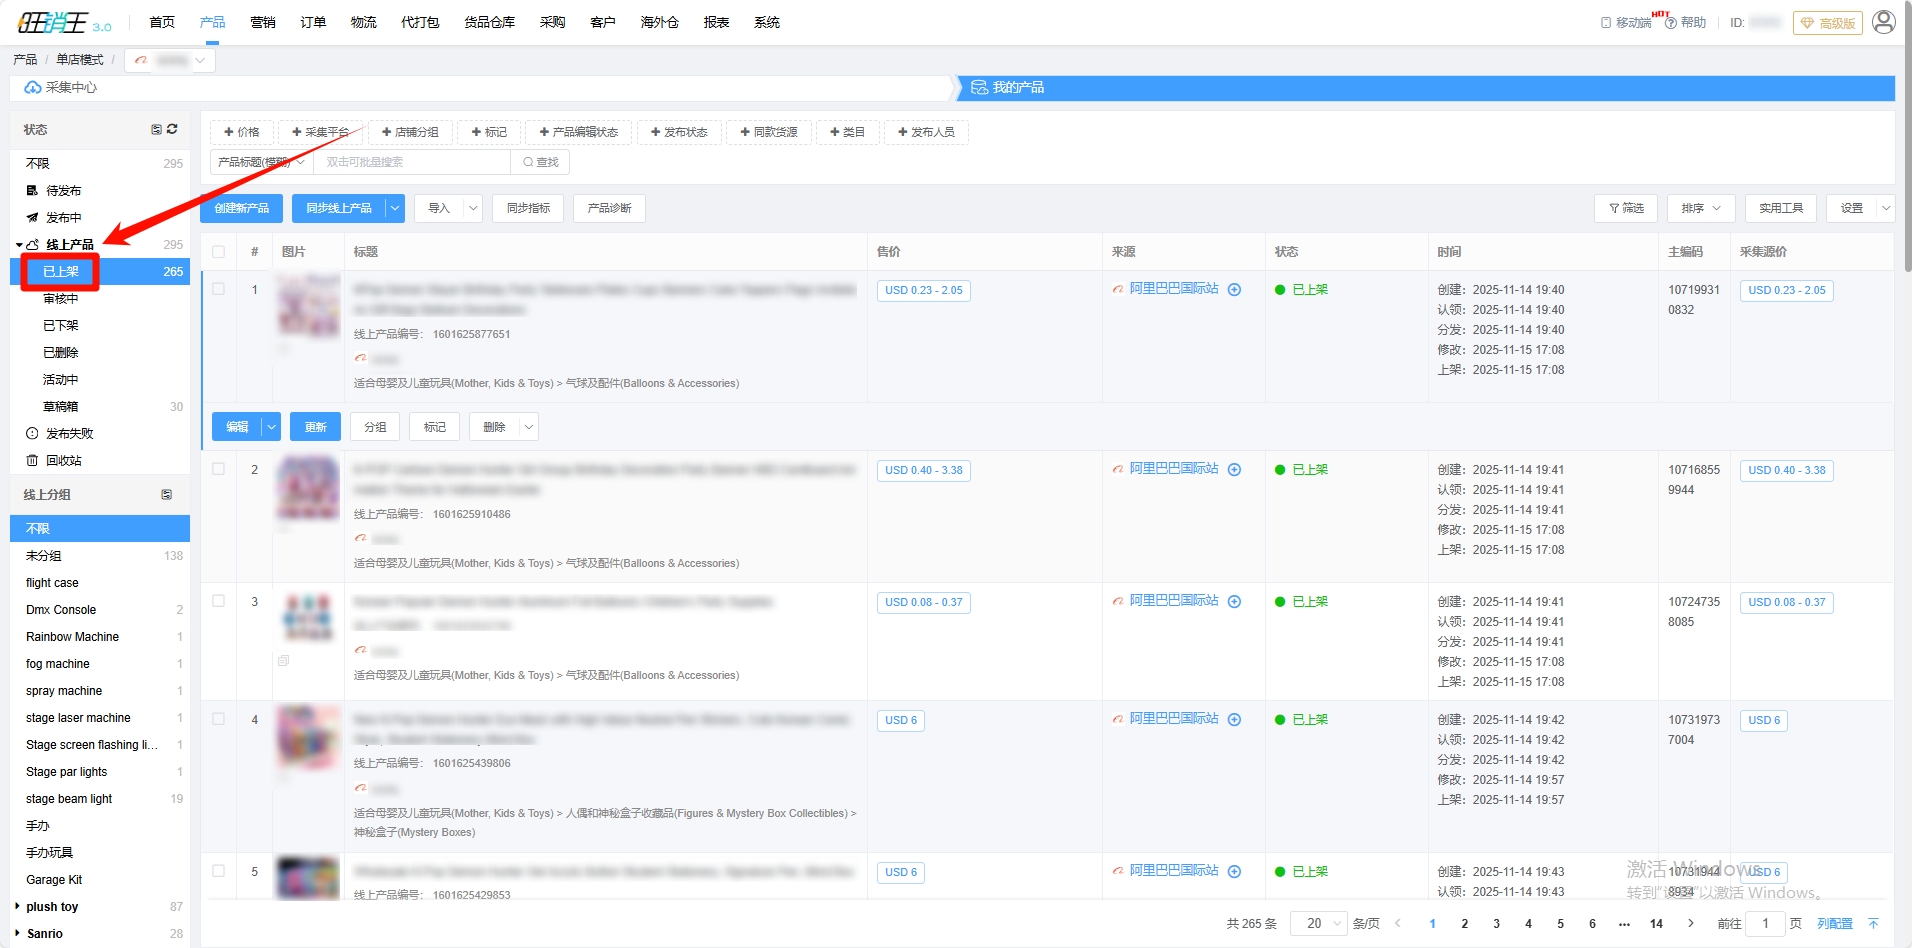
Task: Click the scroll-to-top arrow icon in pagination
Action: click(x=1873, y=924)
